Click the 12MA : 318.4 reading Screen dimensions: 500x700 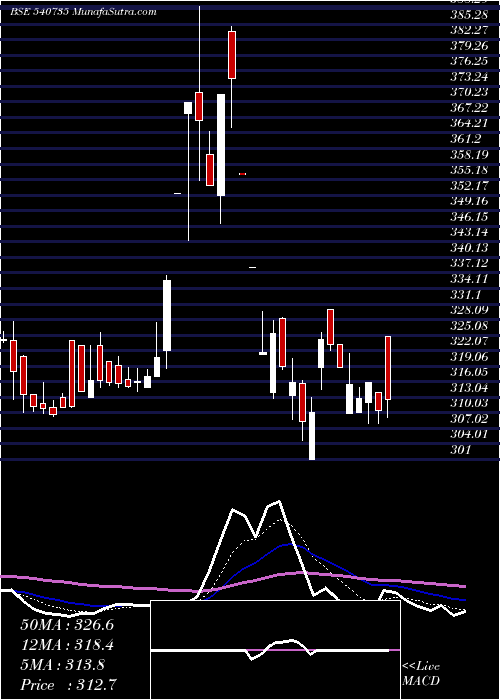pos(67,645)
